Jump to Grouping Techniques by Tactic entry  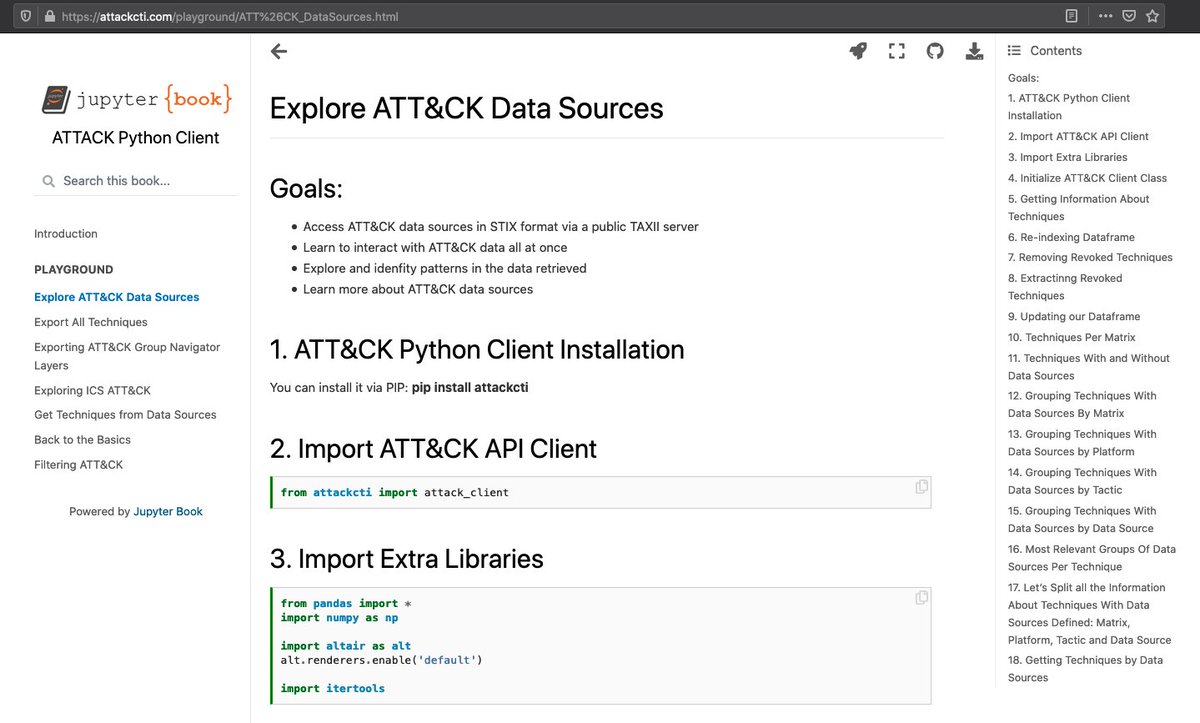(1082, 481)
